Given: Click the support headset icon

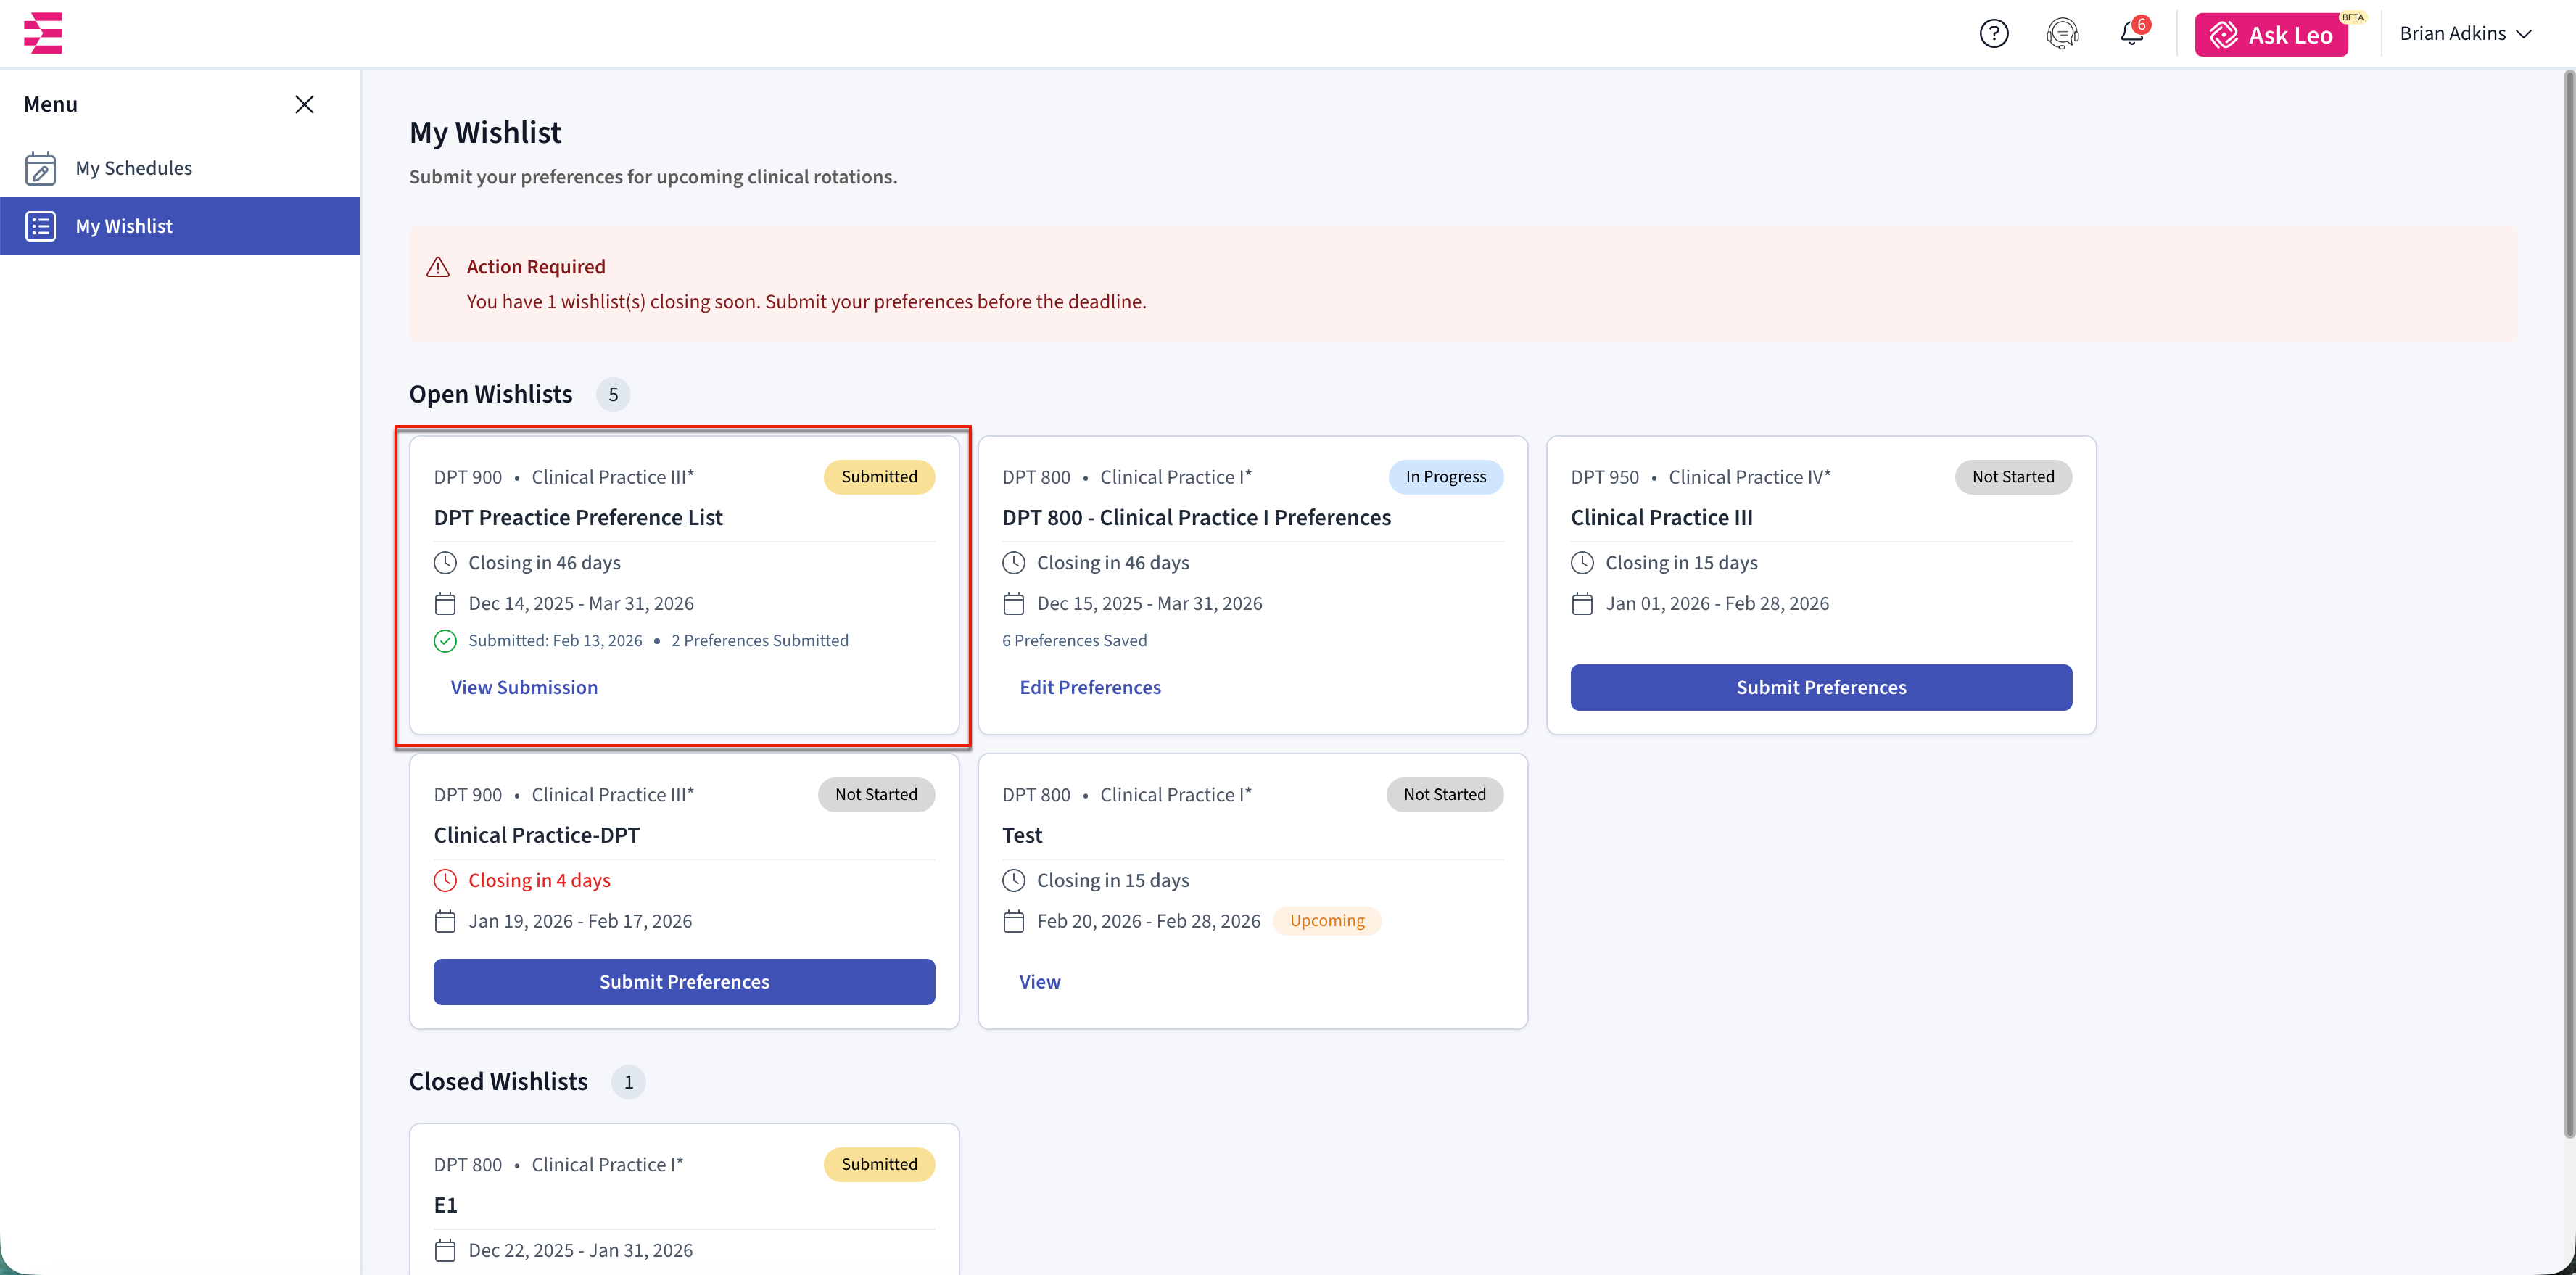Looking at the screenshot, I should (2062, 34).
